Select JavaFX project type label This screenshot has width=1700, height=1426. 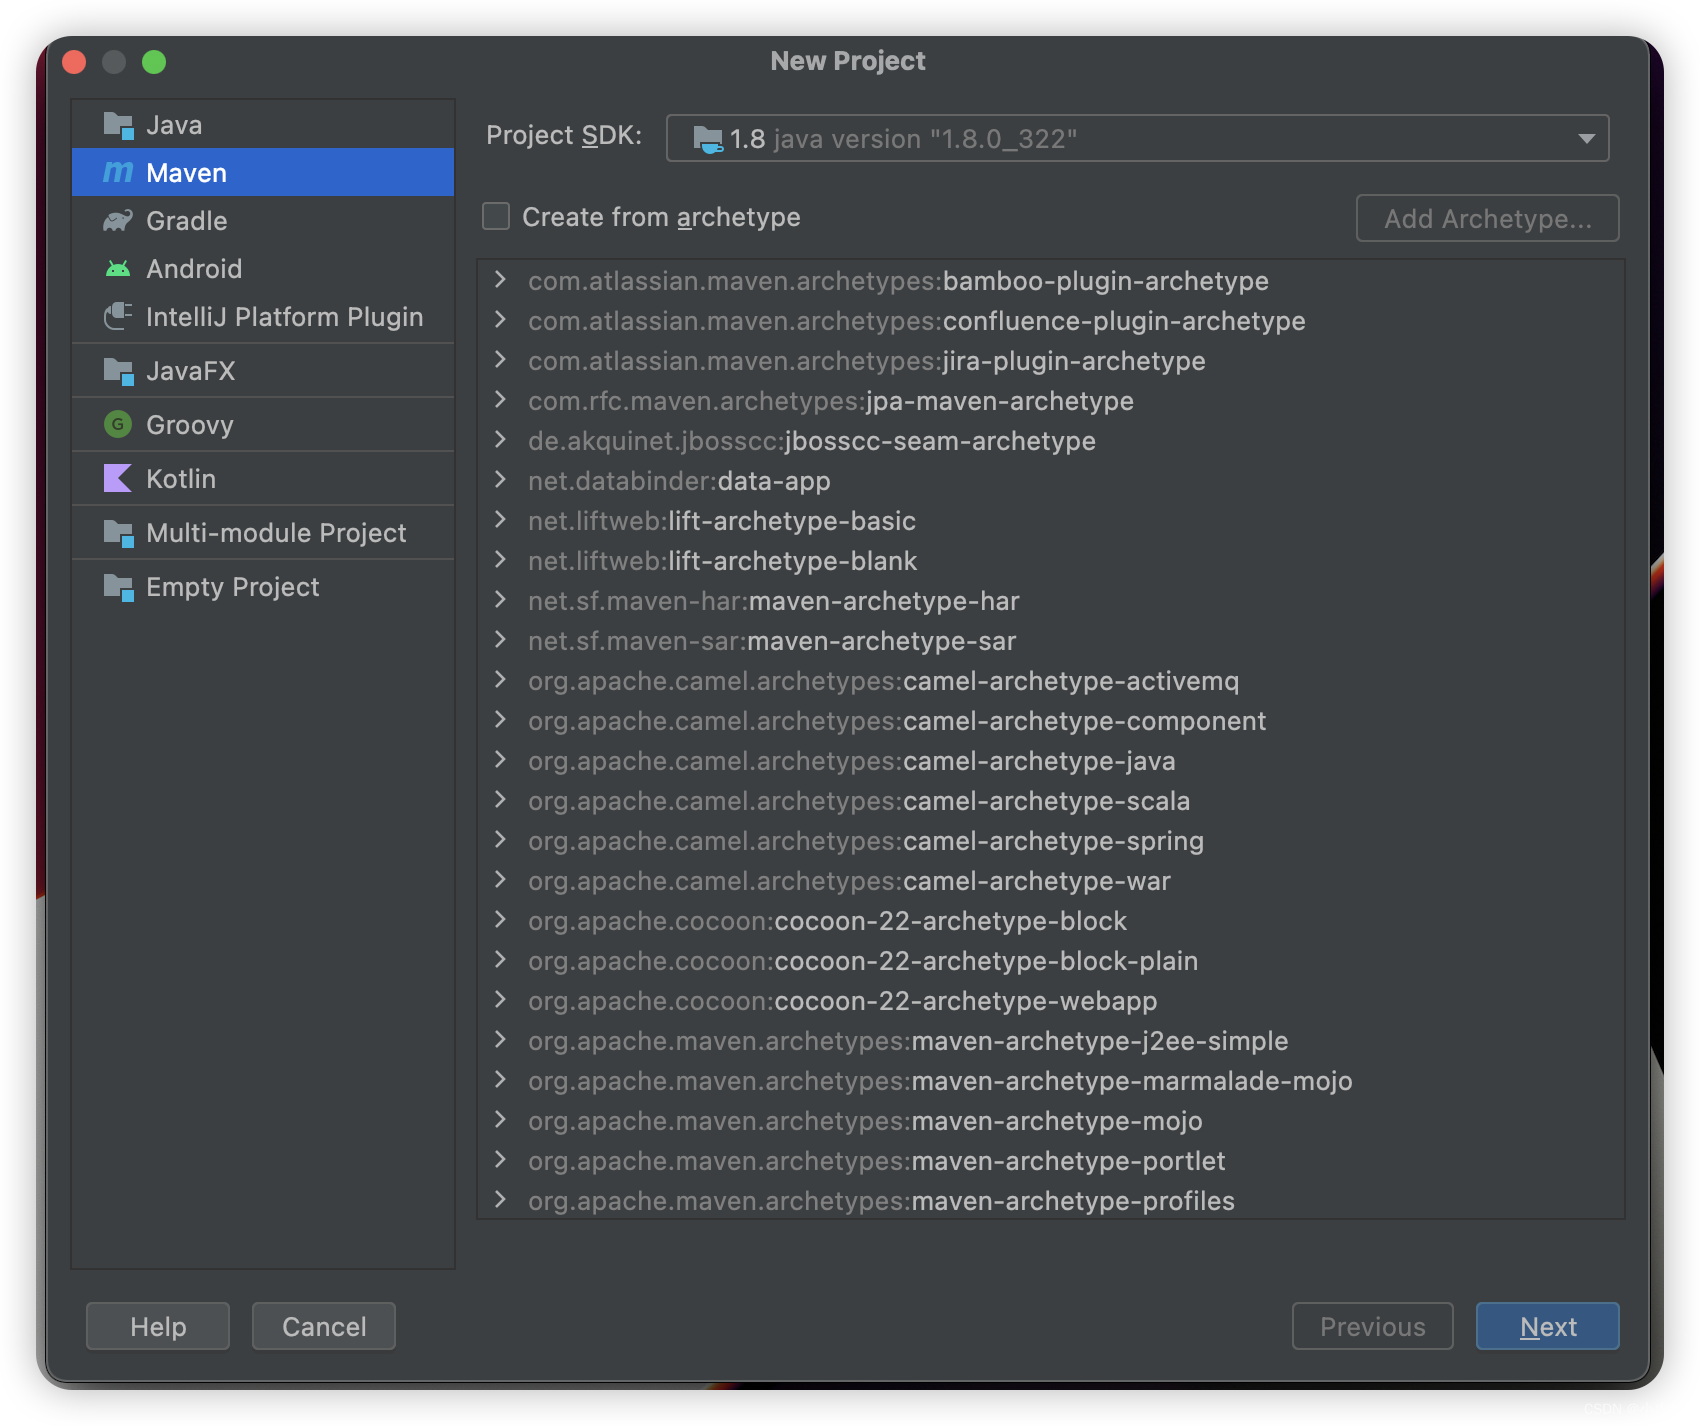[191, 371]
